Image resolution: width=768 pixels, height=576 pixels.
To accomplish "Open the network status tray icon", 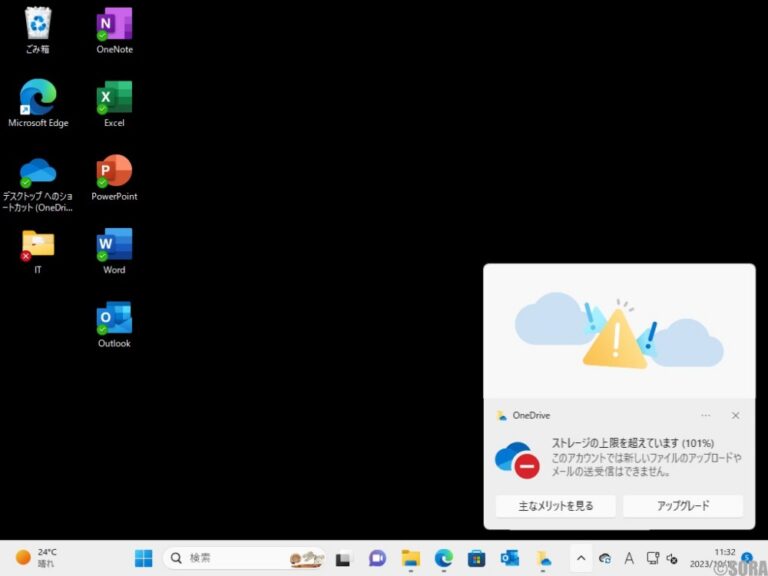I will (x=652, y=558).
